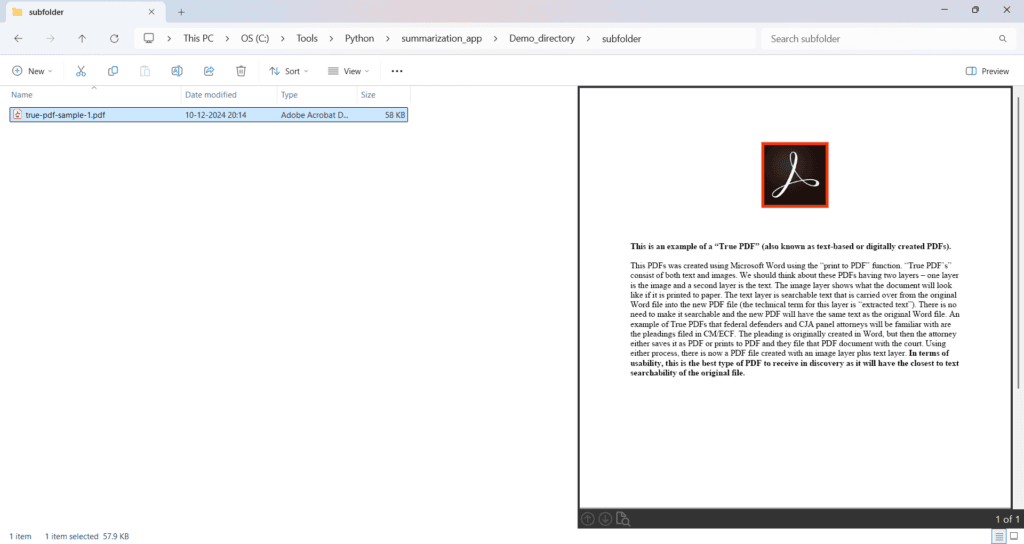
Task: Refresh the subfolder view
Action: [114, 39]
